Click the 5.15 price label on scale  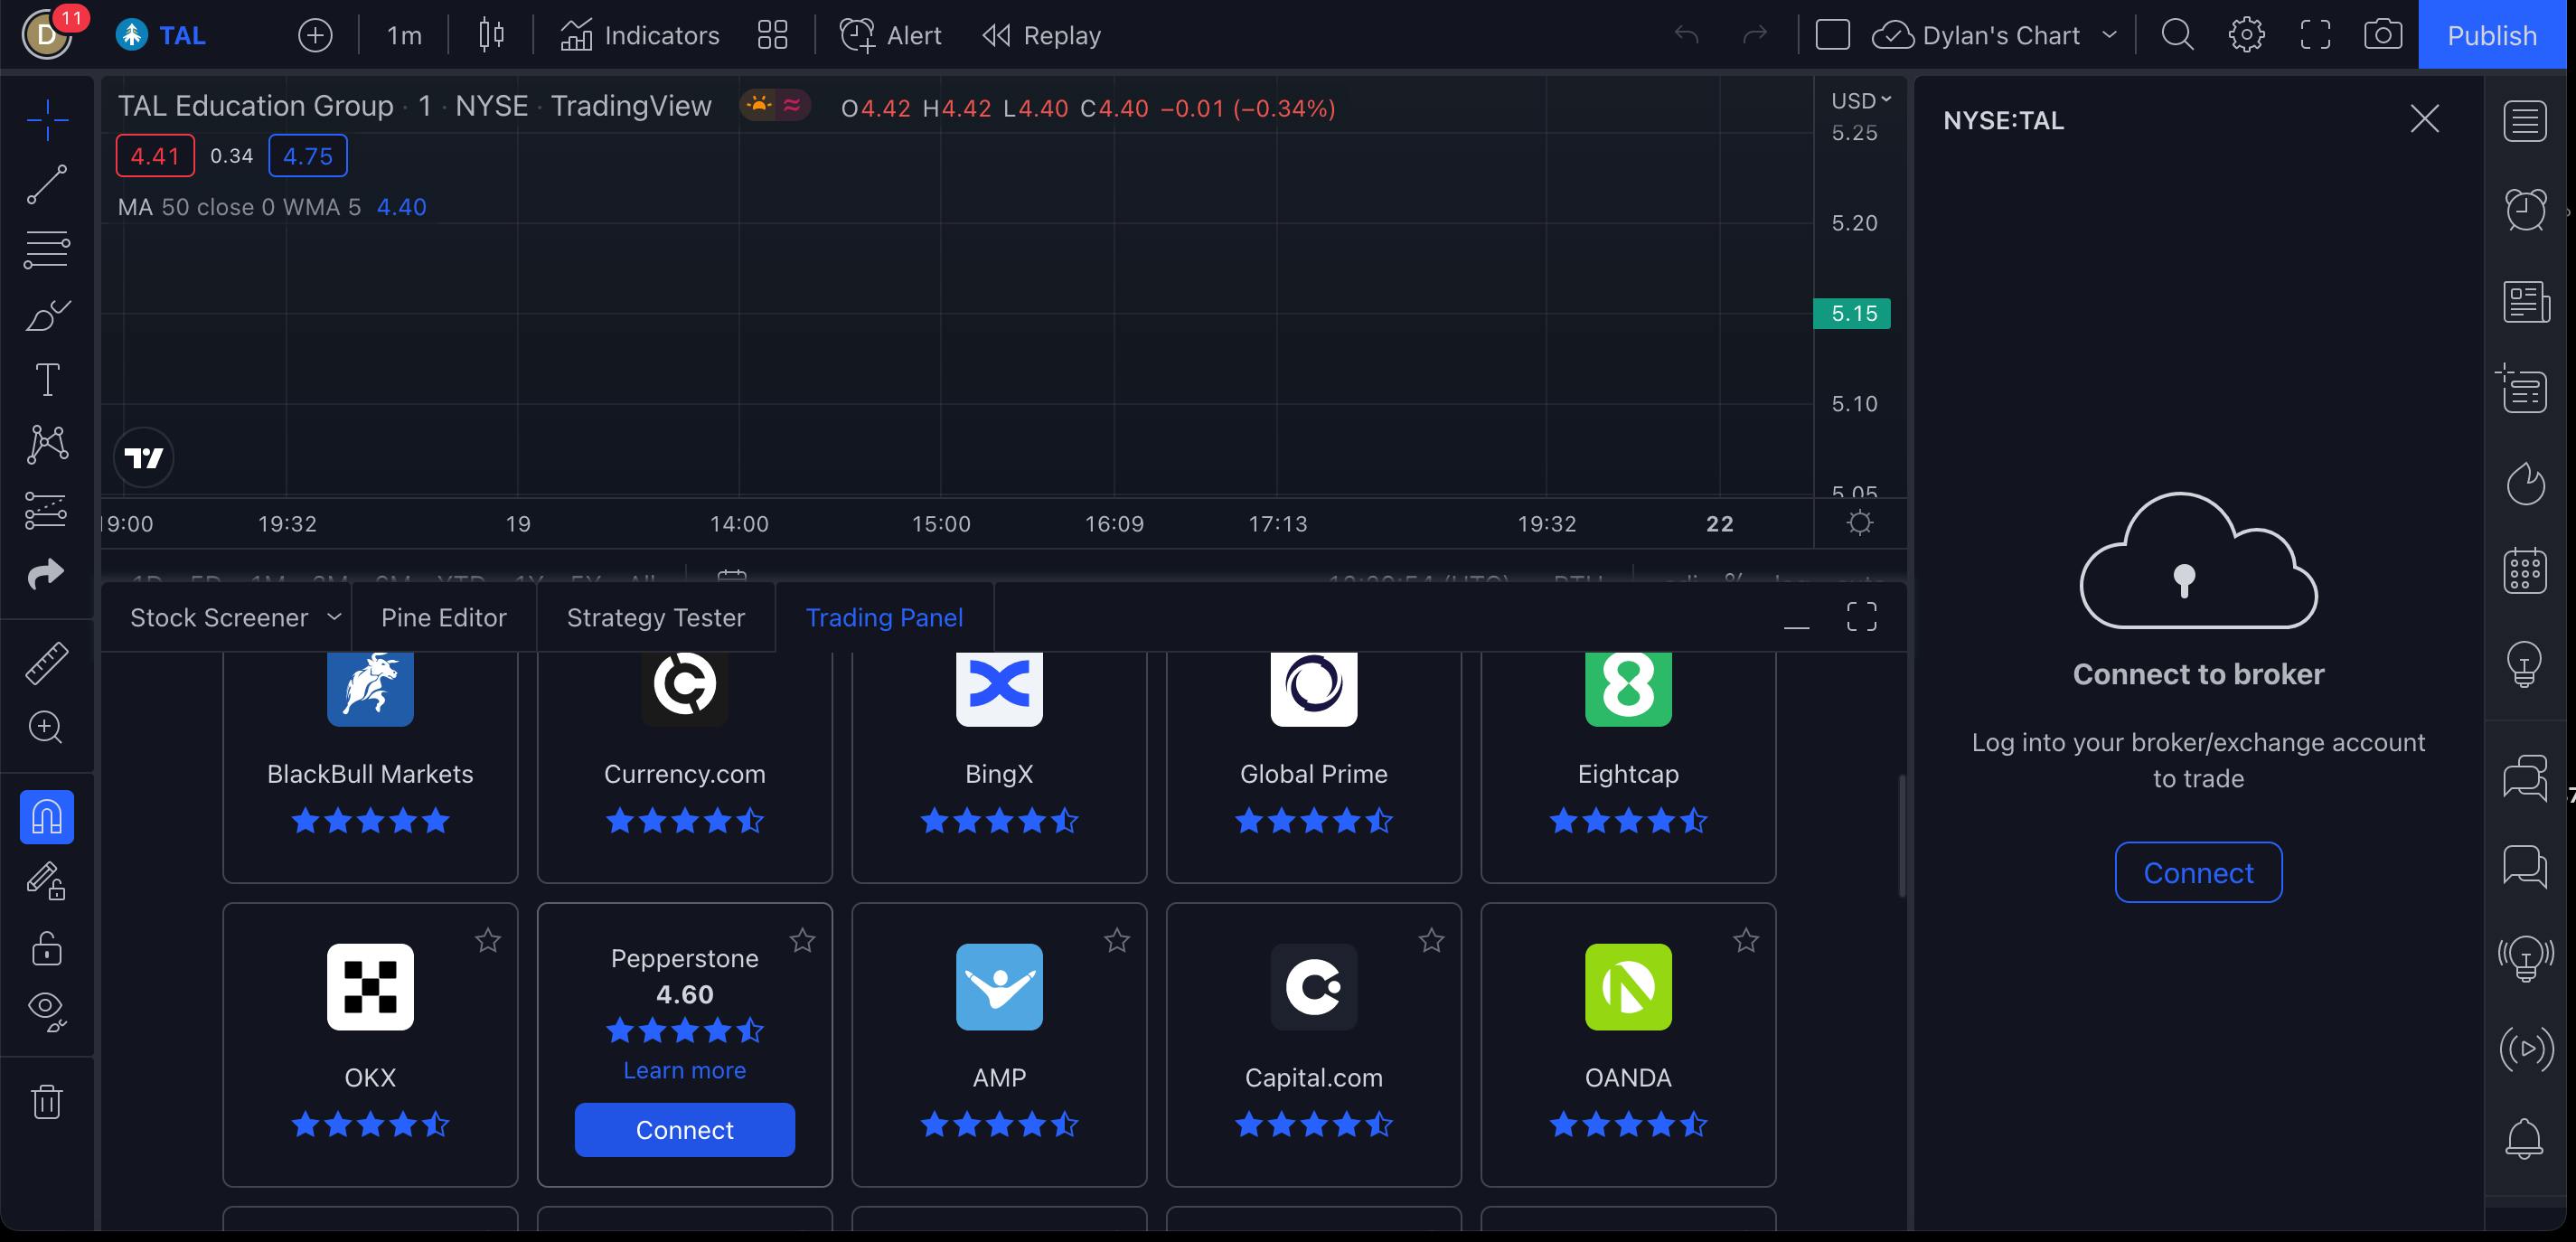(x=1852, y=313)
